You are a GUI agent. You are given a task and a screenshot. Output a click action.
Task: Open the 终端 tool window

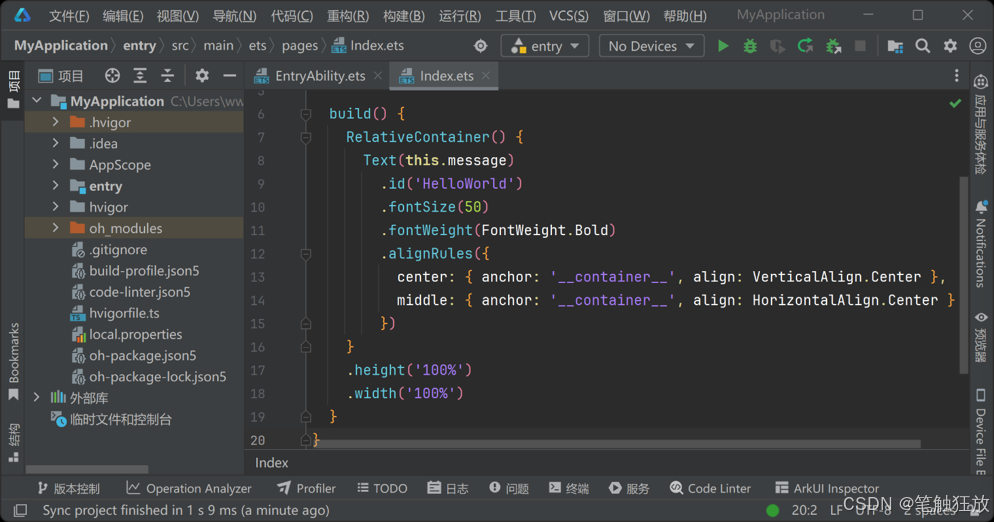coord(569,488)
